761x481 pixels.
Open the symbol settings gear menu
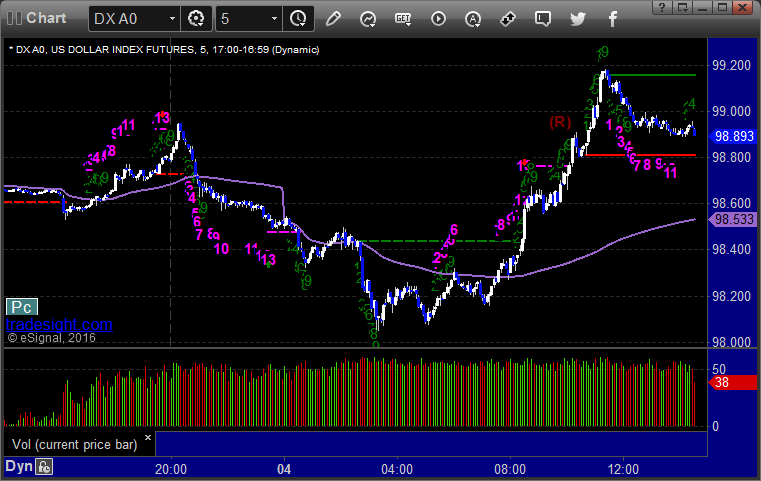(196, 19)
